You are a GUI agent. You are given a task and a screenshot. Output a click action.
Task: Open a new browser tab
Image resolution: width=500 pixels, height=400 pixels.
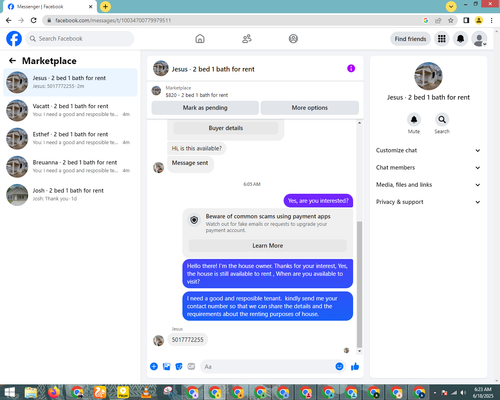coord(105,6)
